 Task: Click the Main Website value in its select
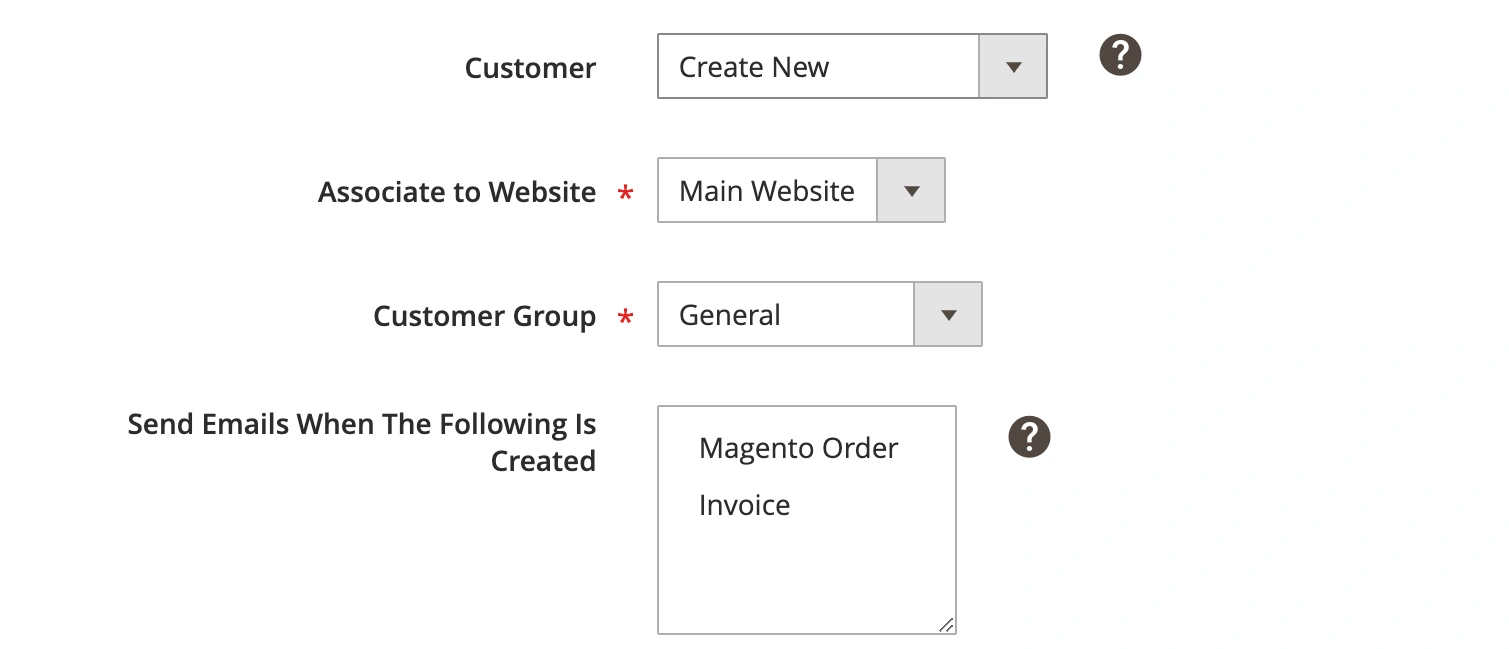point(766,190)
